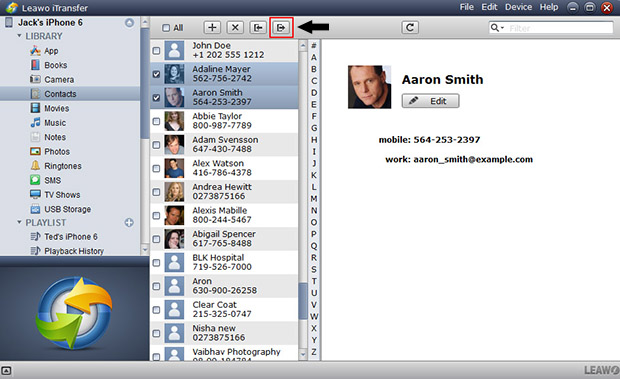Open the SMS library item
Image resolution: width=620 pixels, height=379 pixels.
point(53,180)
